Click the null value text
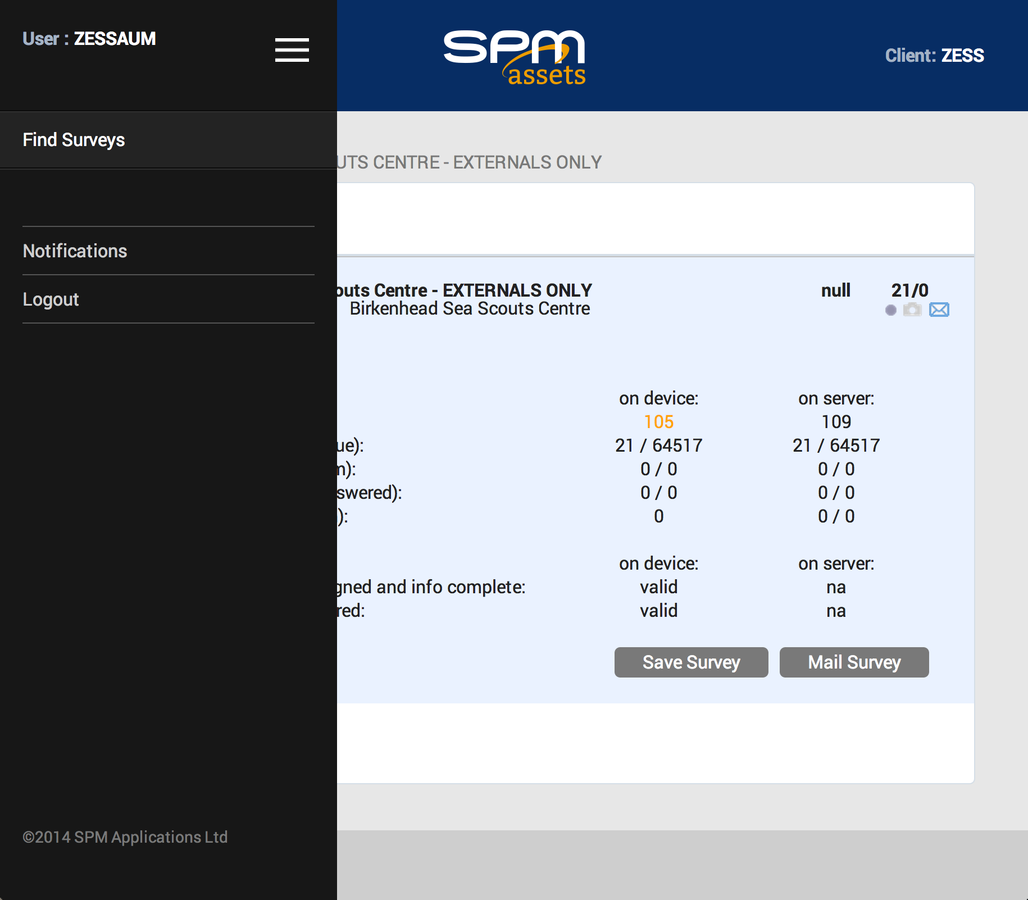 [x=836, y=290]
